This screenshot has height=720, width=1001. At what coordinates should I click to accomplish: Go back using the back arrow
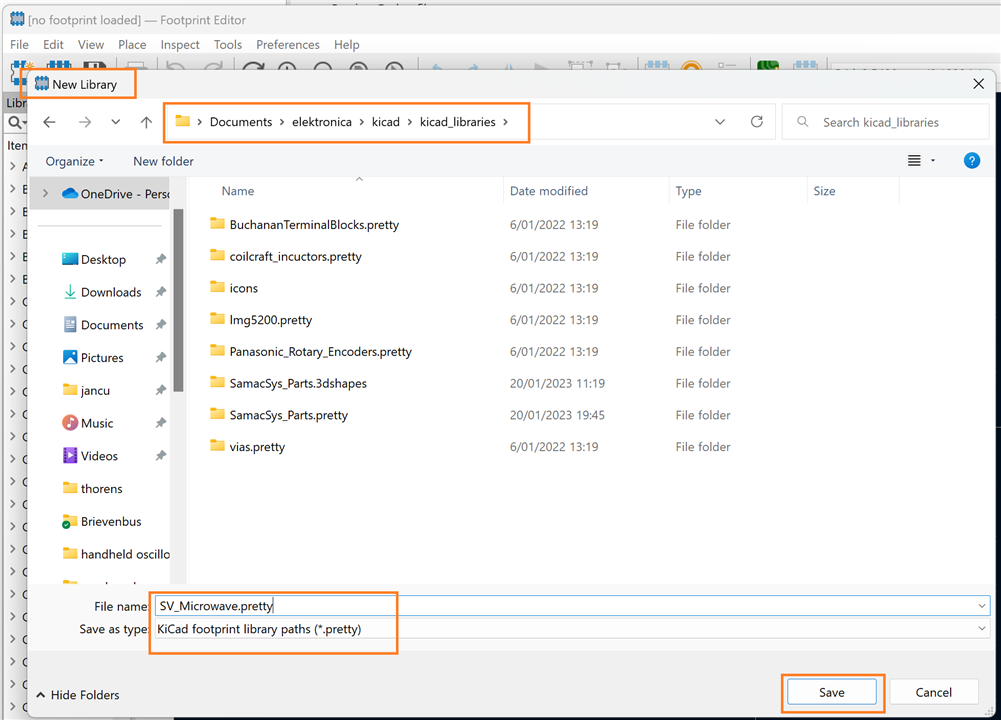(x=49, y=122)
